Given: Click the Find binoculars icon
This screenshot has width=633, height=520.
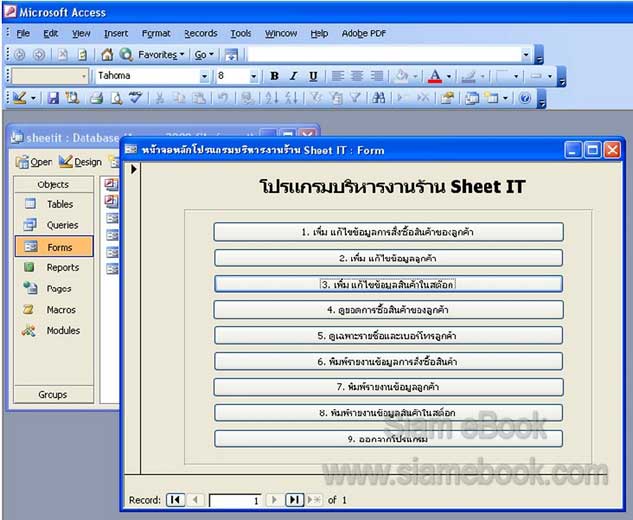Looking at the screenshot, I should click(379, 98).
